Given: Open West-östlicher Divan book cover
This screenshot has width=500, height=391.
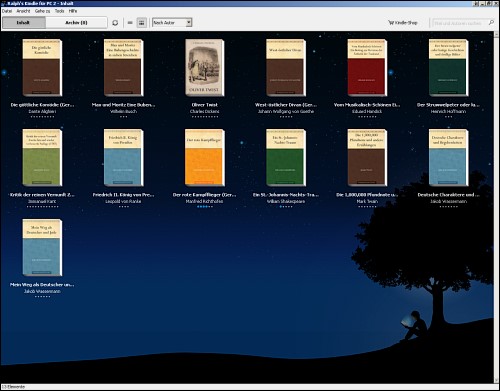Looking at the screenshot, I should [286, 68].
